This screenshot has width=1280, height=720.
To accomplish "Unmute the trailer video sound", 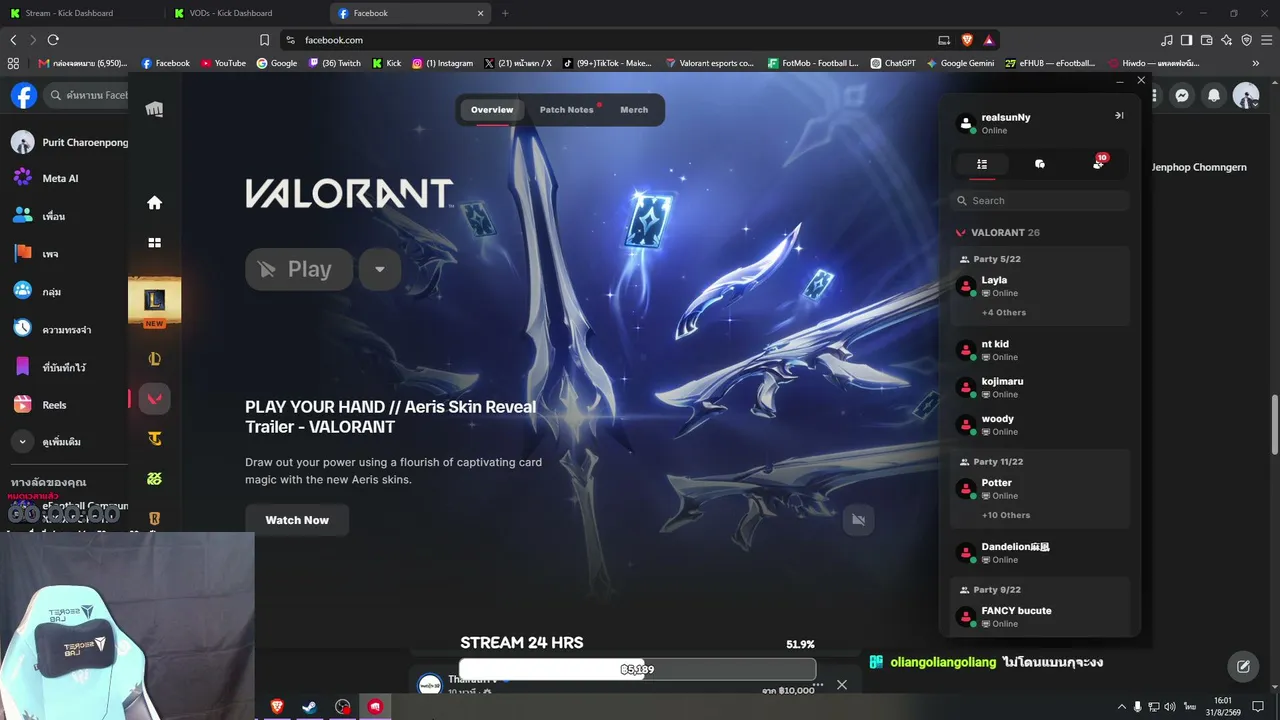I will (858, 519).
